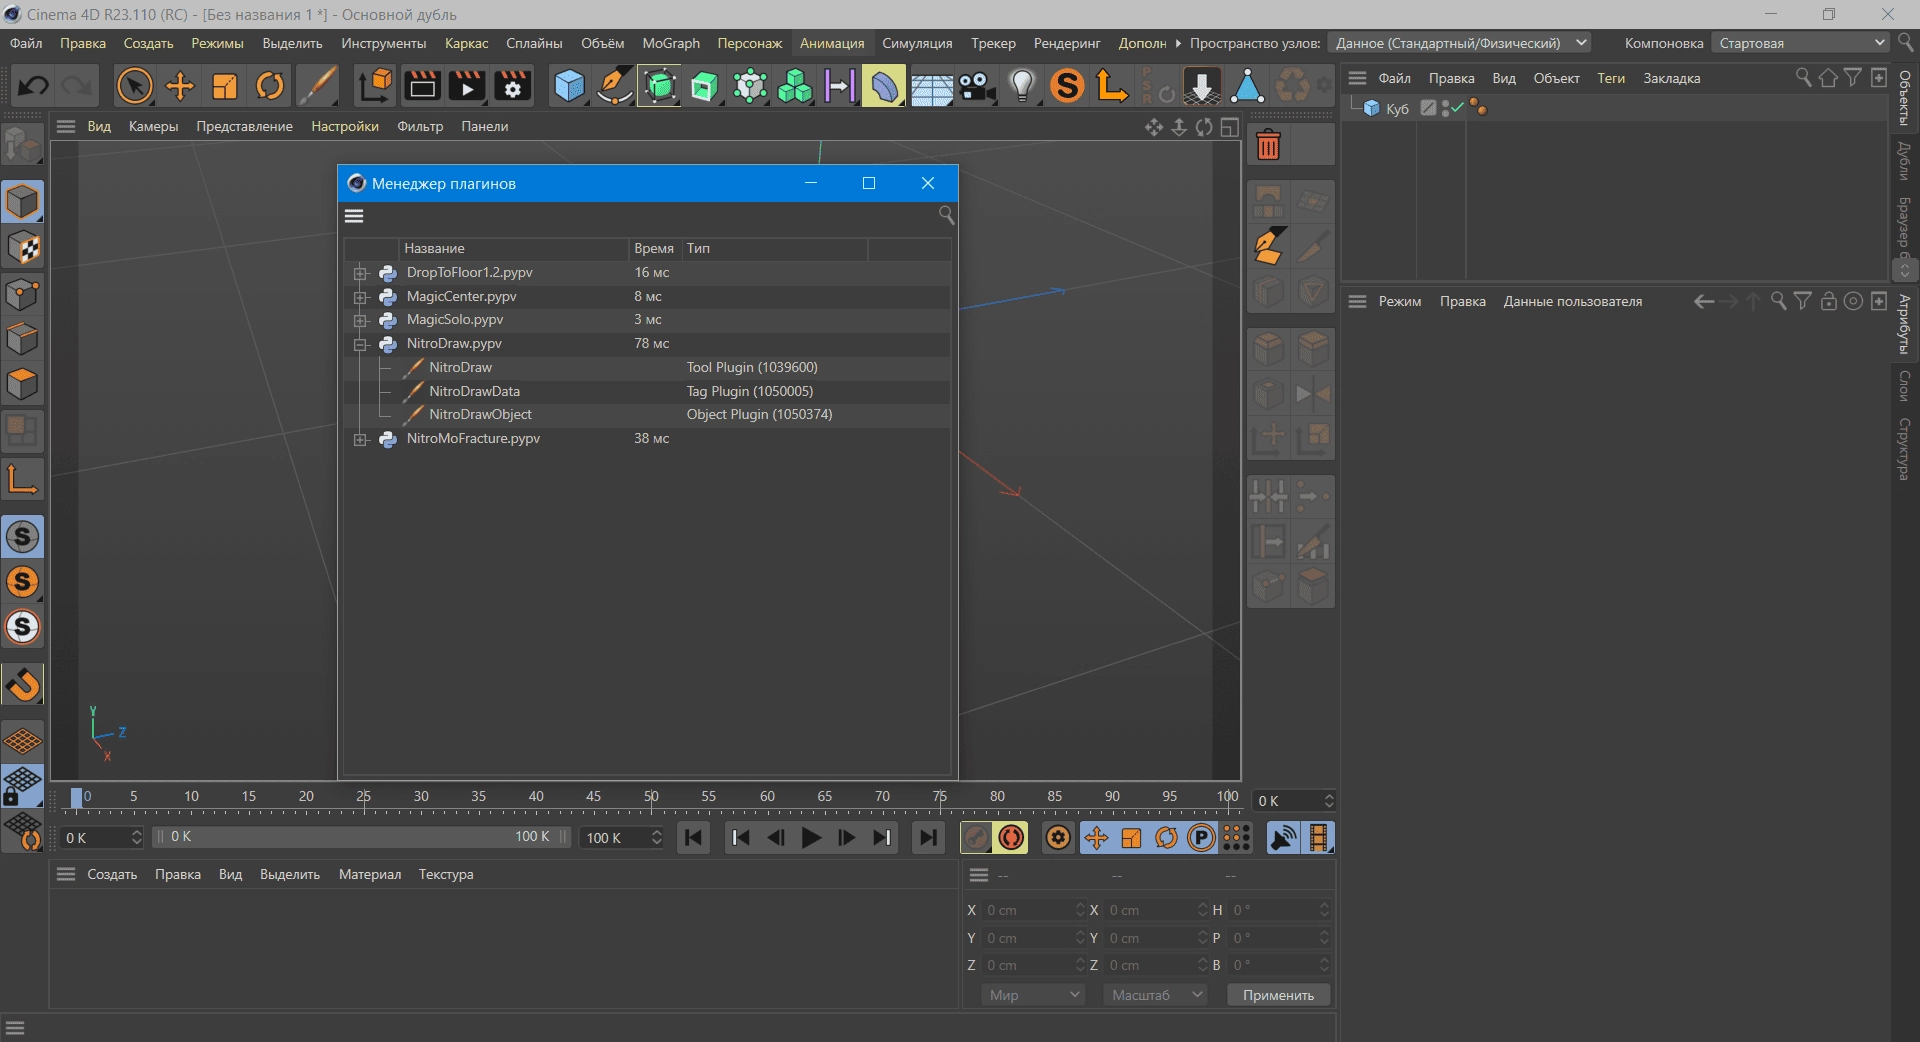Expand DropToFloor1.2.pypv plugin entry

(361, 273)
